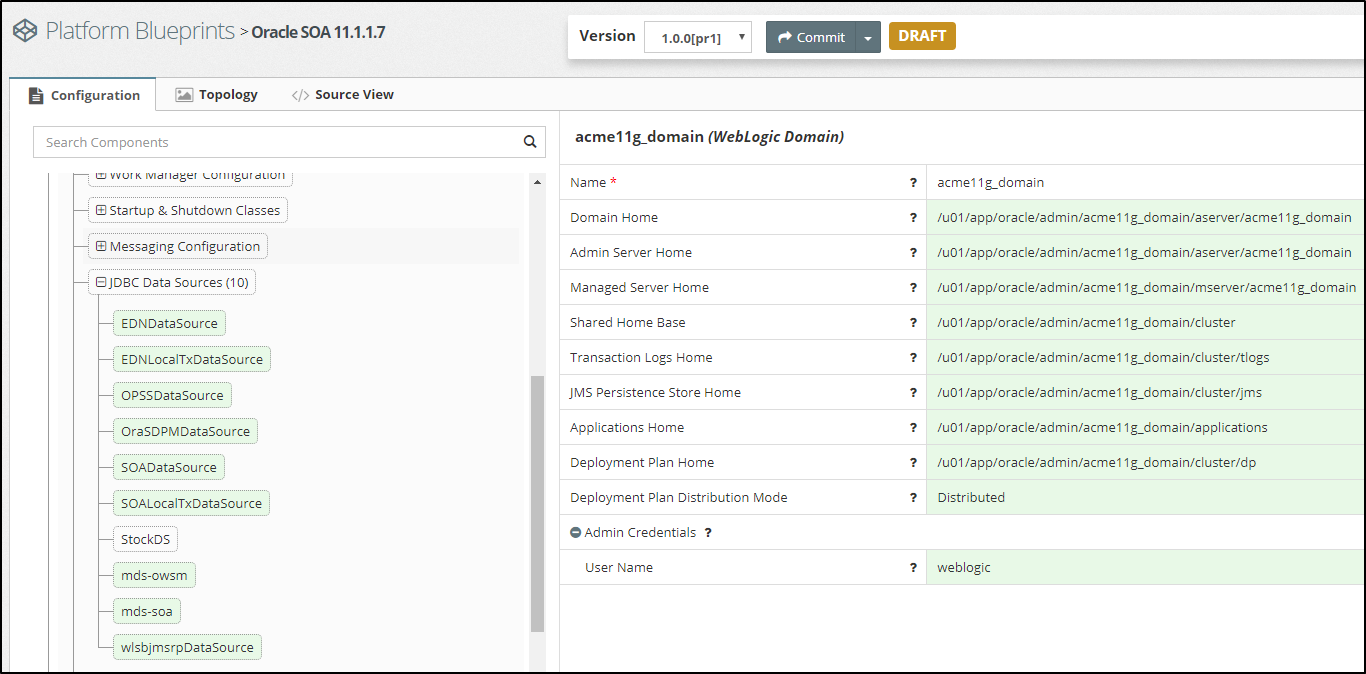Expand Startup & Shutdown Classes node
1366x674 pixels.
point(101,211)
